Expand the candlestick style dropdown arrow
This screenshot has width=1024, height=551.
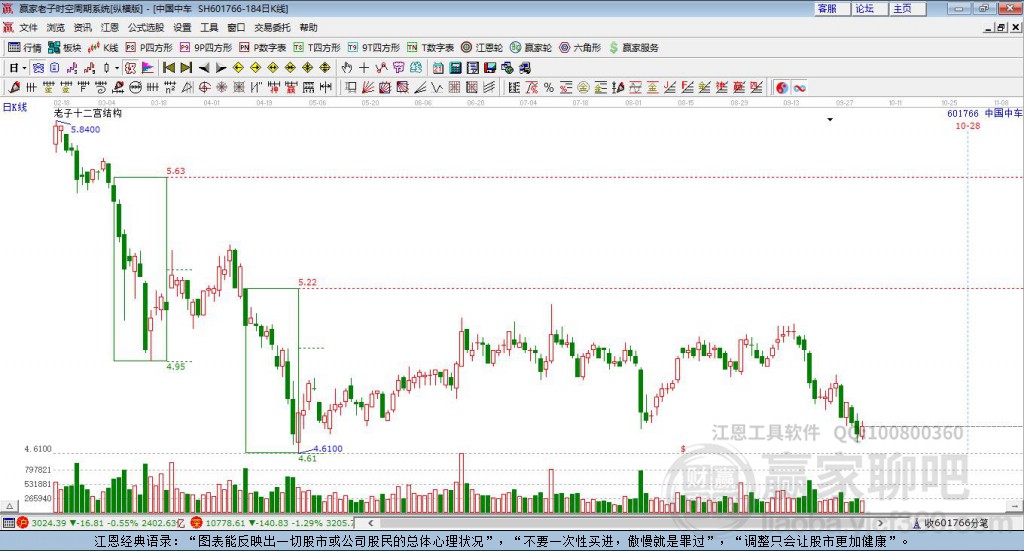point(117,68)
